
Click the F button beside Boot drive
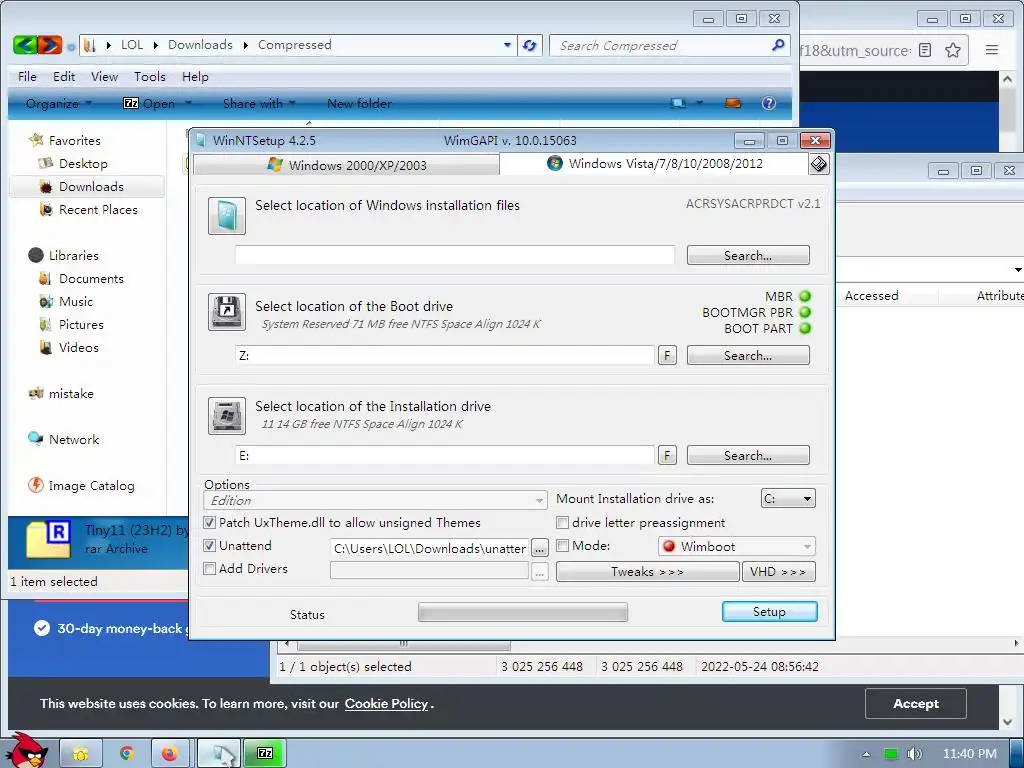(667, 355)
